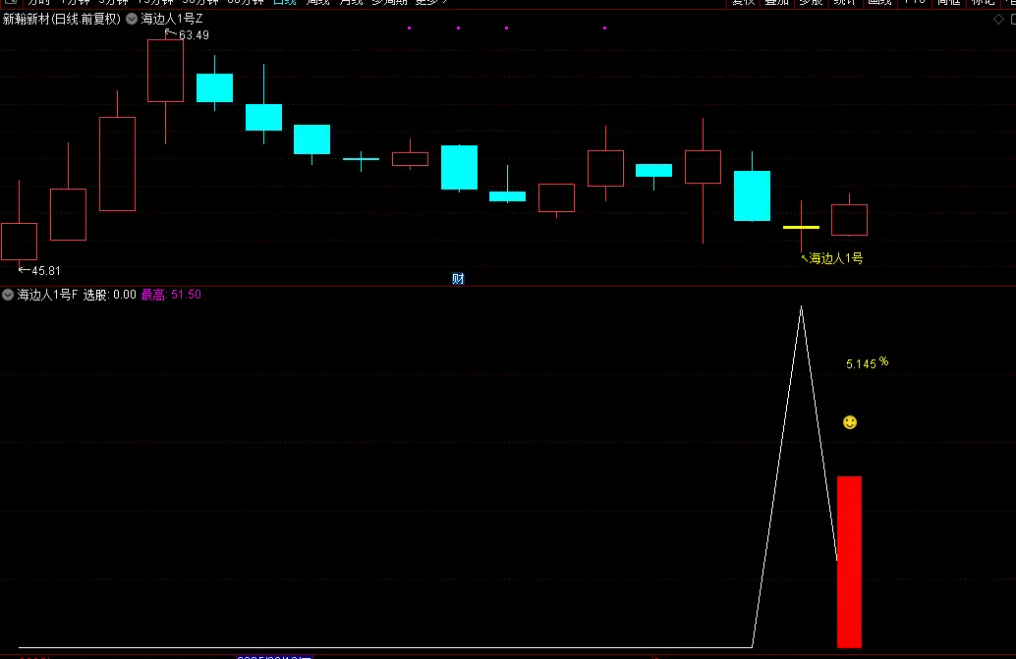Click the 新瀚新材 stock title
Viewport: 1016px width, 659px height.
[x=61, y=19]
